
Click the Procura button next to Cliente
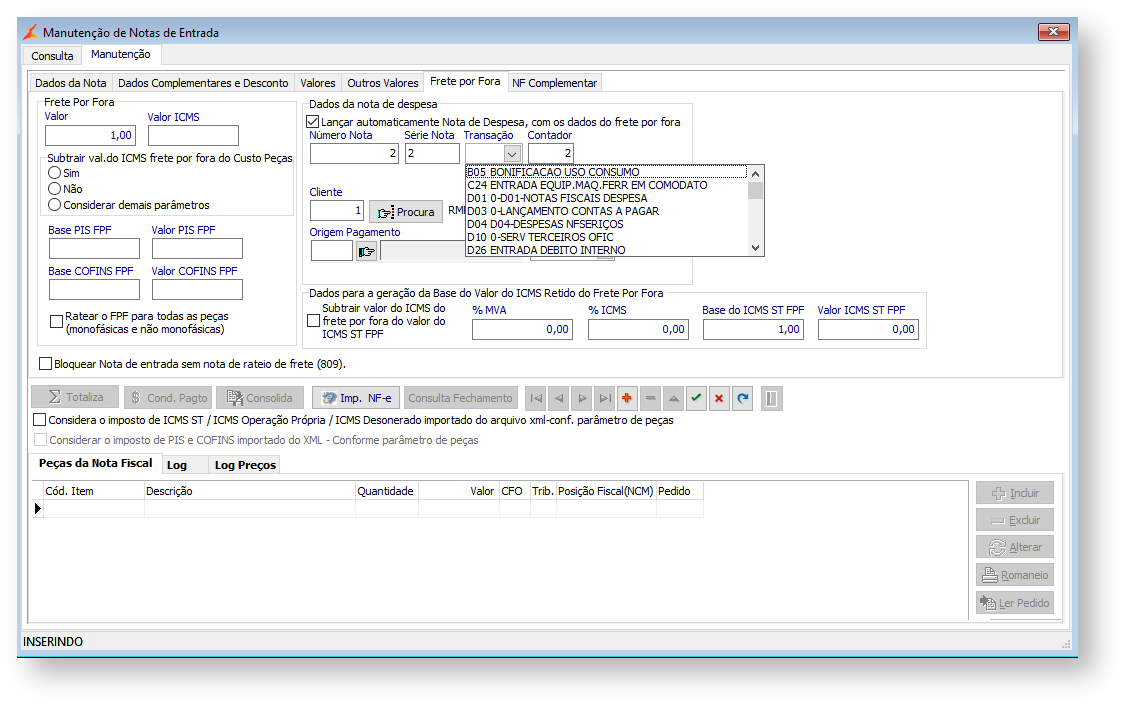pos(405,212)
